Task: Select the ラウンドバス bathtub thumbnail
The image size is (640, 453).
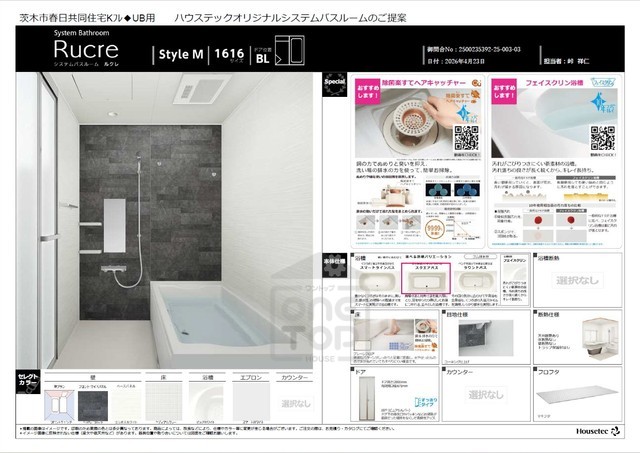Action: click(476, 282)
